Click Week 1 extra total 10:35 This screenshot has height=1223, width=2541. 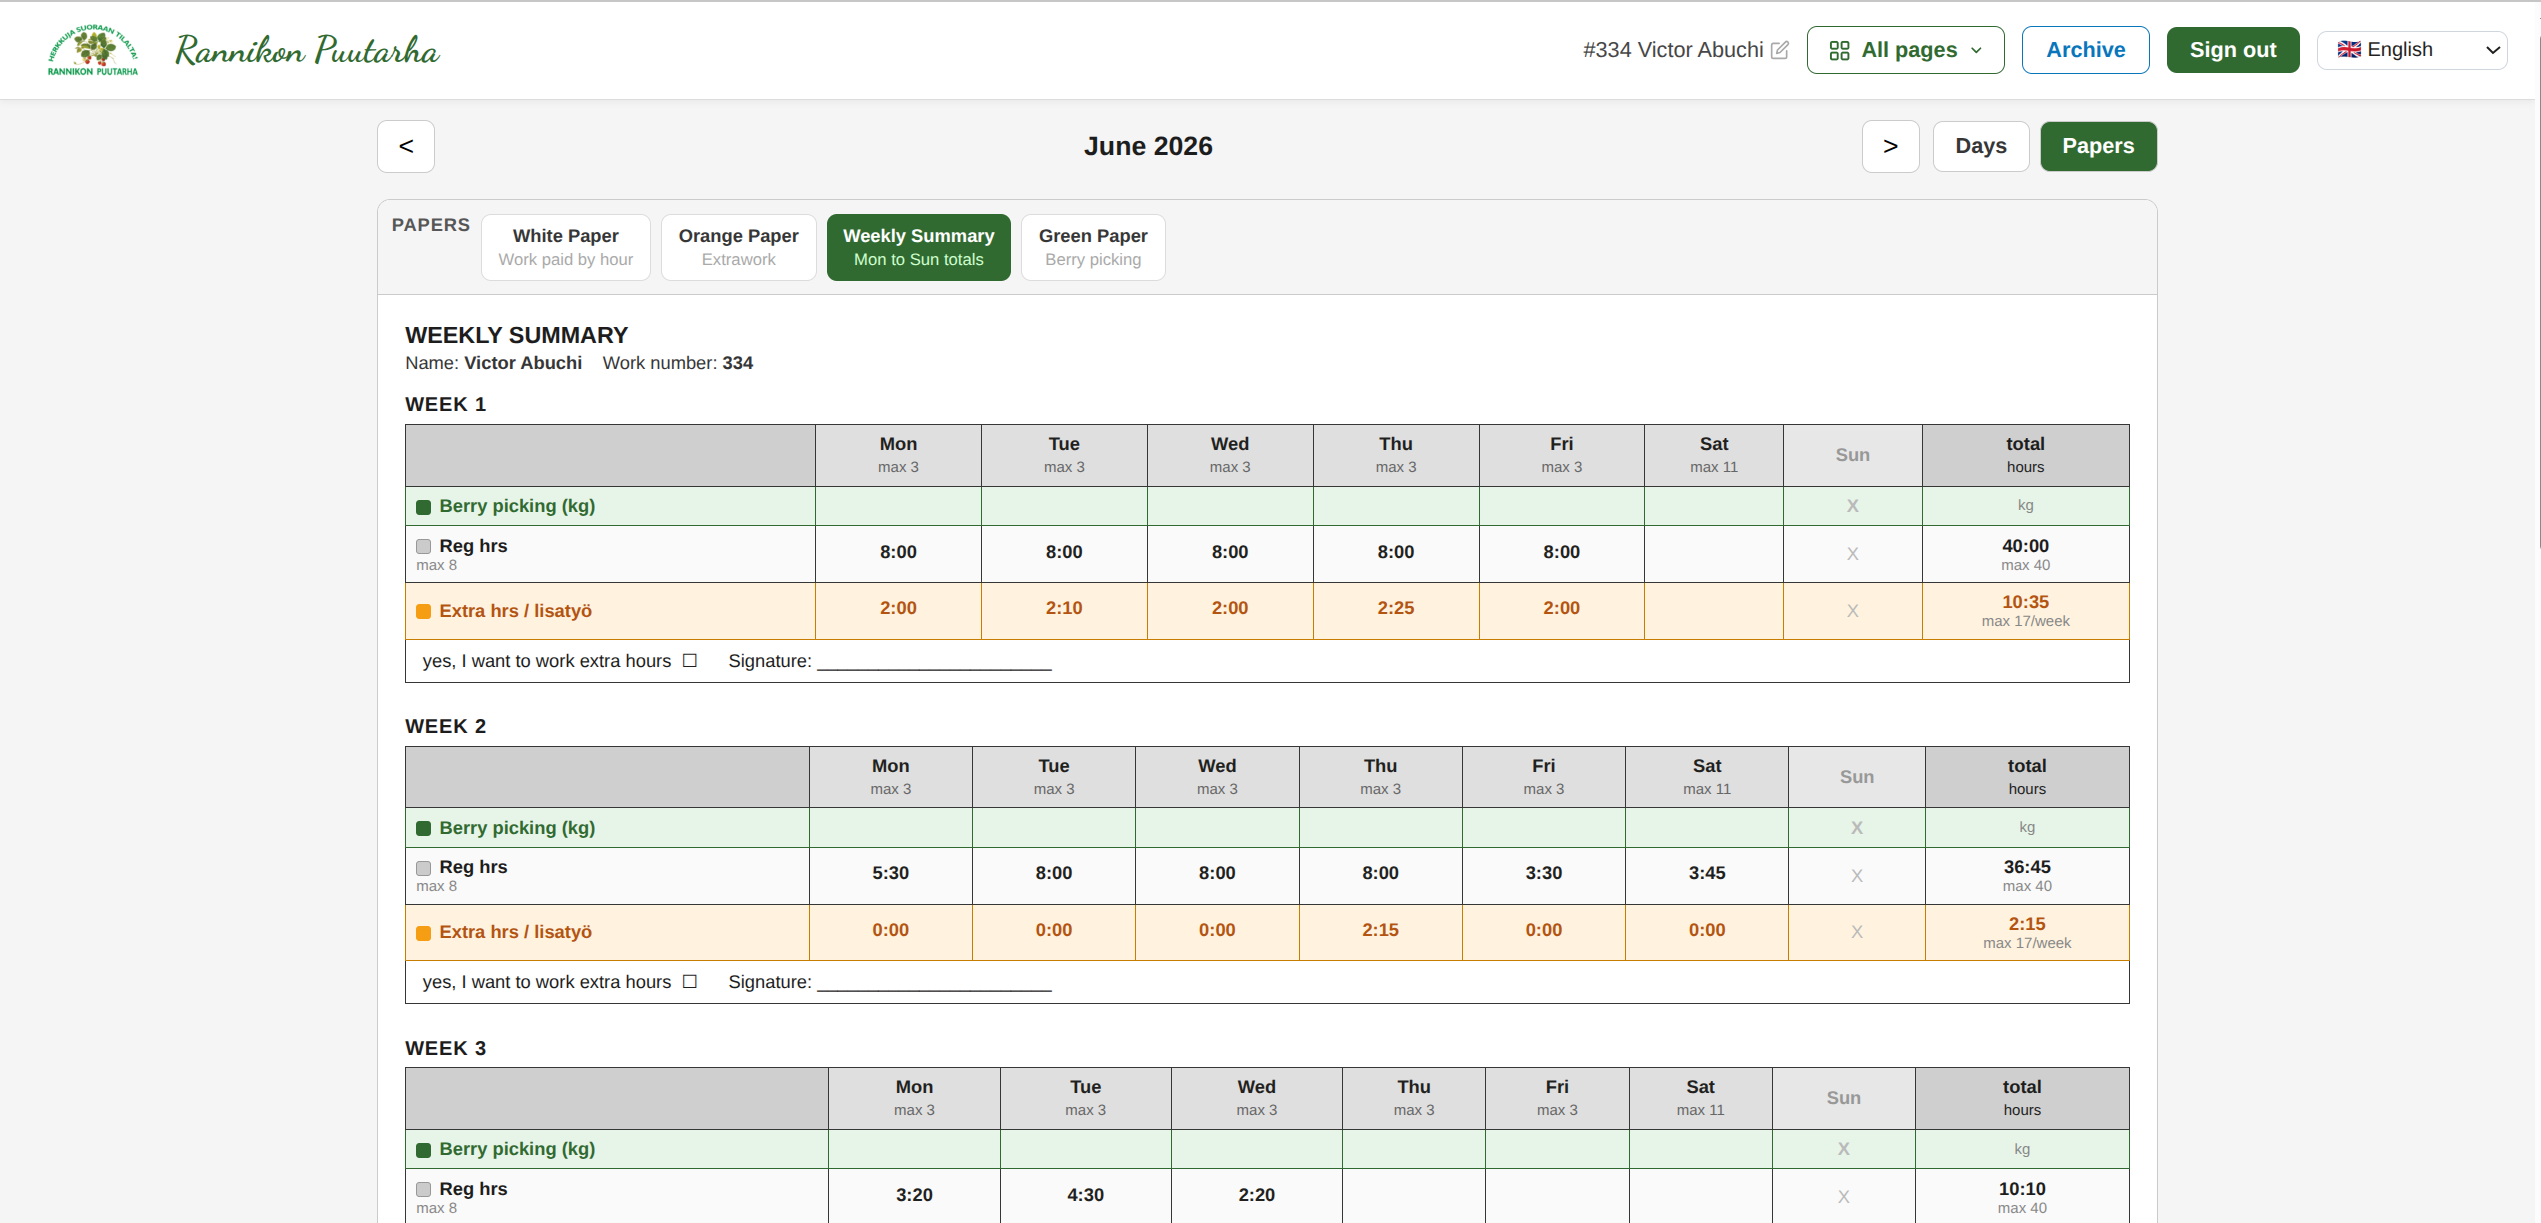[x=2025, y=602]
